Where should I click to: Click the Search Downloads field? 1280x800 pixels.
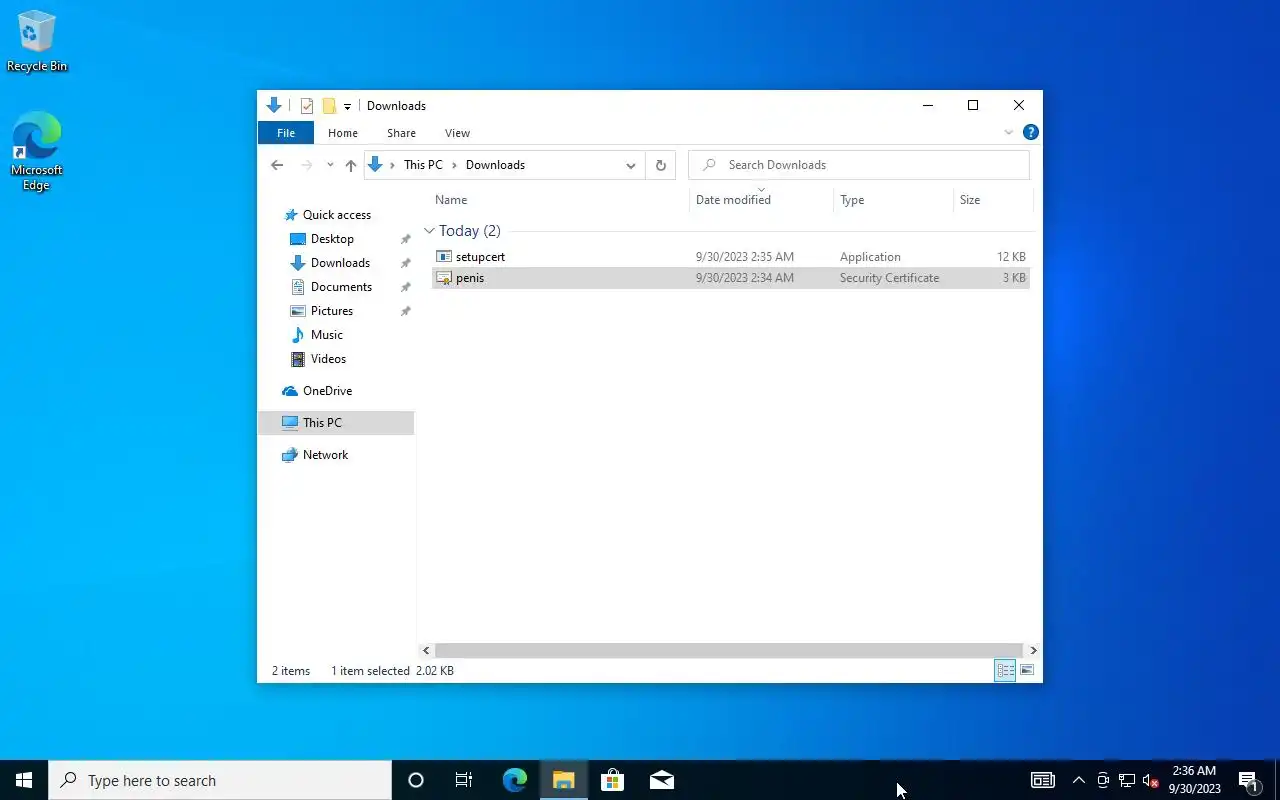tap(859, 165)
